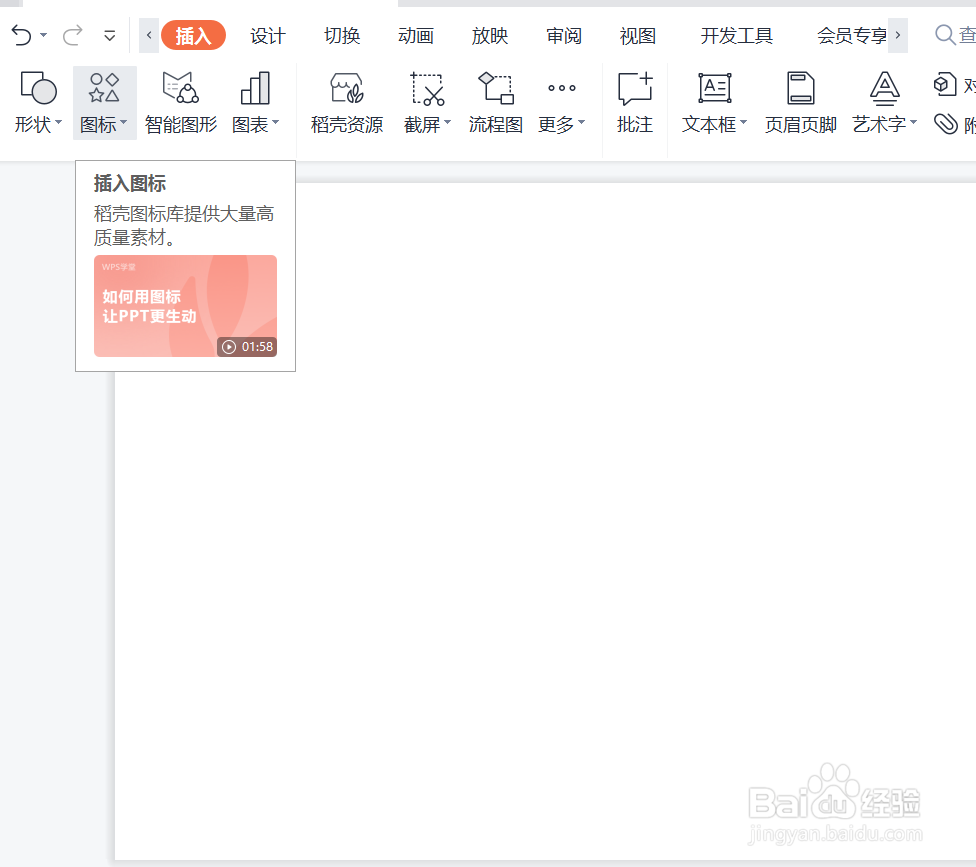Click the 形状 shapes icon
976x867 pixels.
(39, 88)
